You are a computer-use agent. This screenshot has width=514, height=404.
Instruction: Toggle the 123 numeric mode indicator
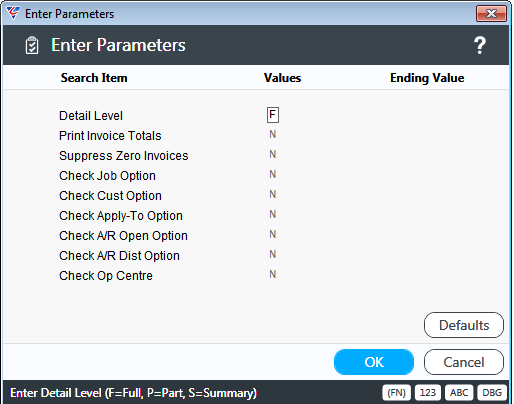click(x=428, y=393)
